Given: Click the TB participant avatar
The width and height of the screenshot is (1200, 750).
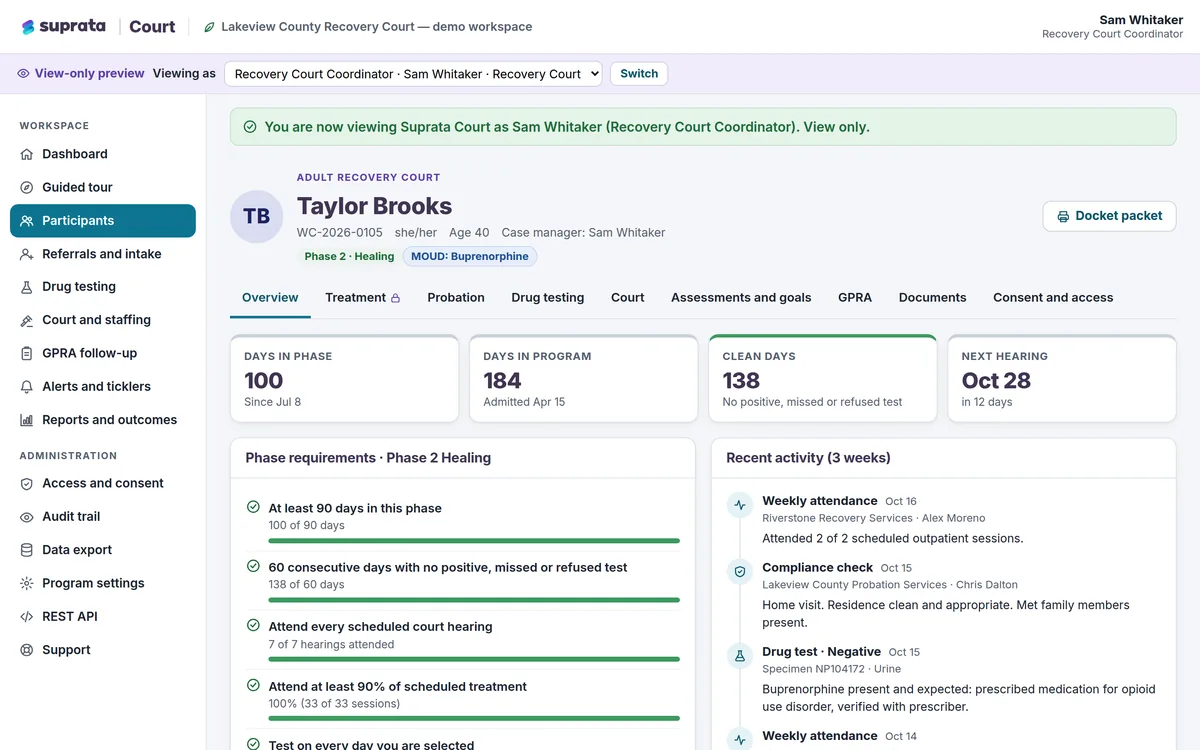Looking at the screenshot, I should [x=257, y=216].
